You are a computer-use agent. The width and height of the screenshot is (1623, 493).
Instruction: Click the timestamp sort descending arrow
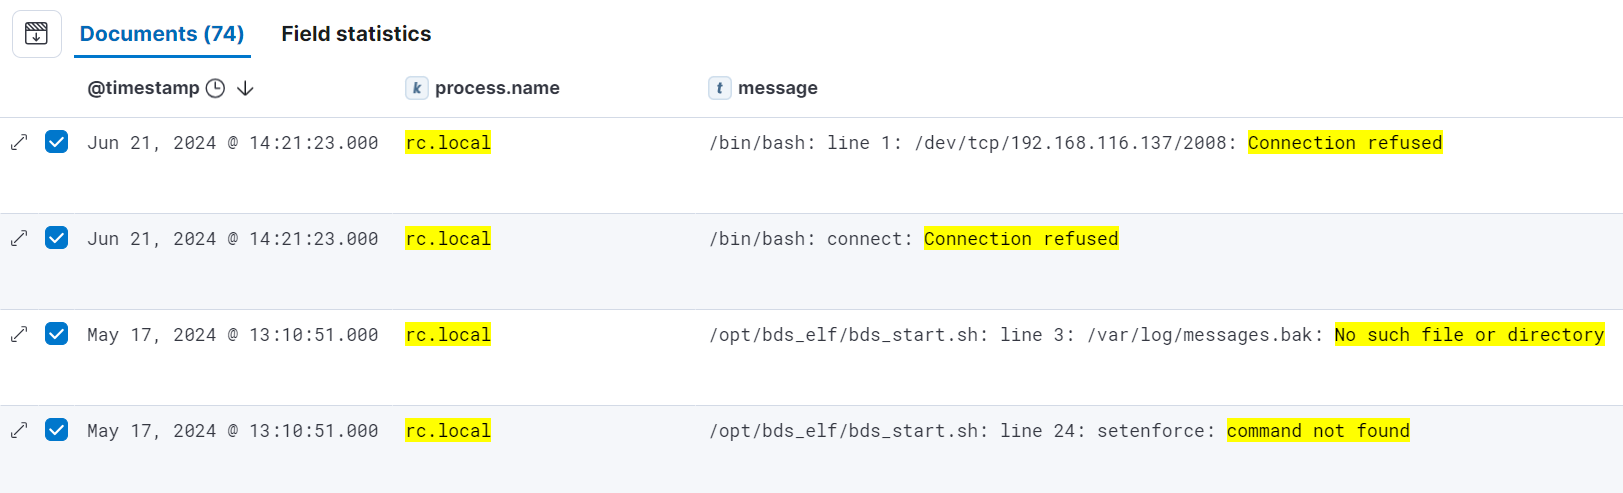point(245,88)
